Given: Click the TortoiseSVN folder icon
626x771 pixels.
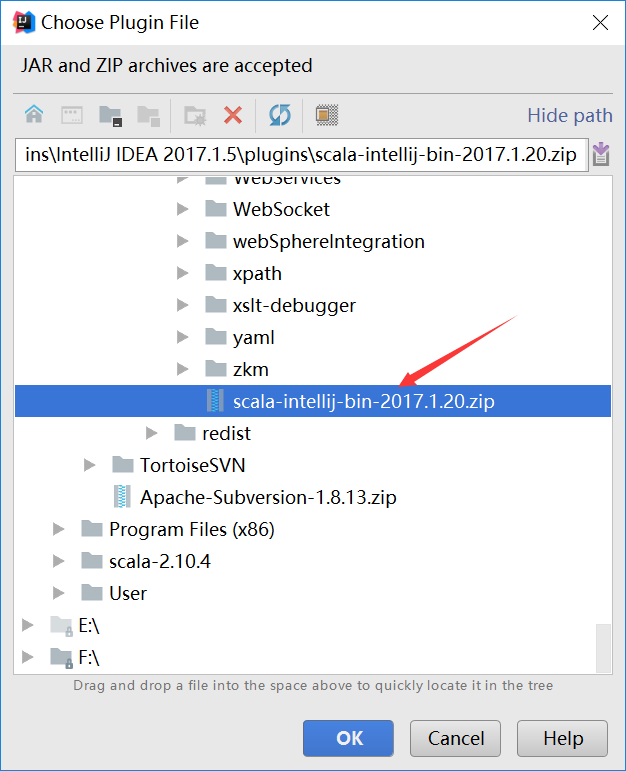Looking at the screenshot, I should (x=122, y=464).
